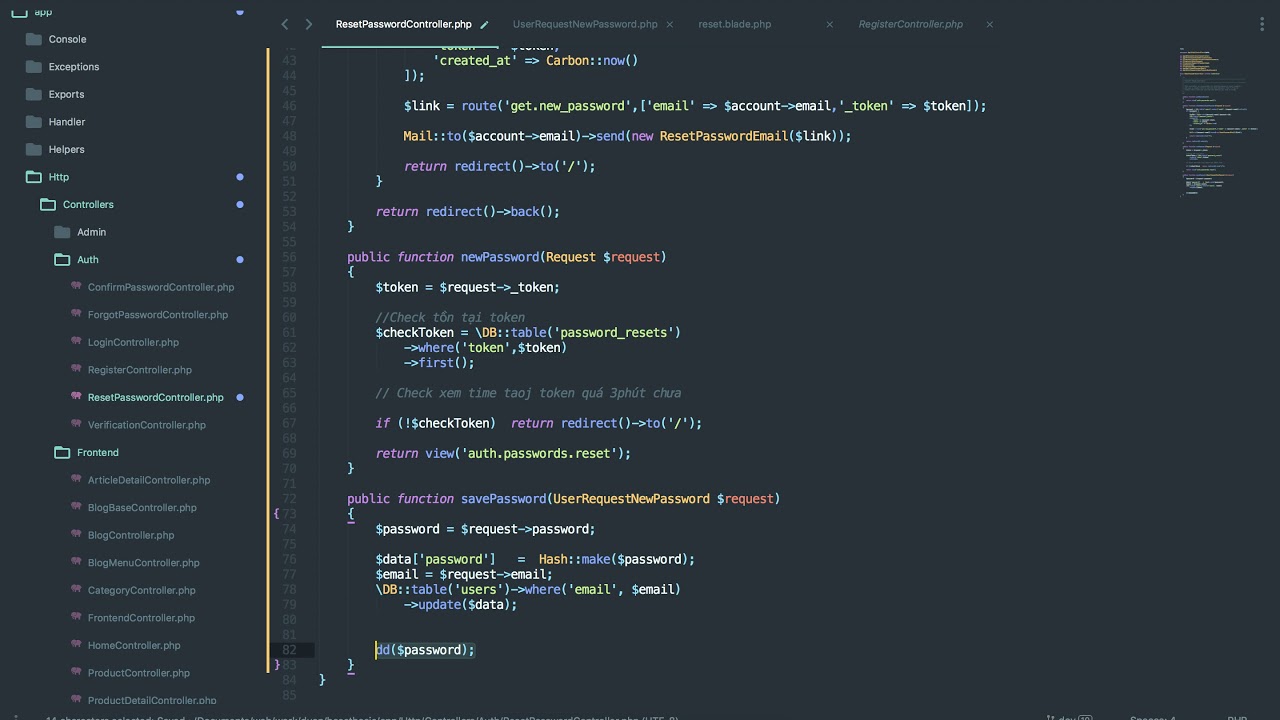Open ConfirmPasswordController.php from sidebar

[x=161, y=287]
